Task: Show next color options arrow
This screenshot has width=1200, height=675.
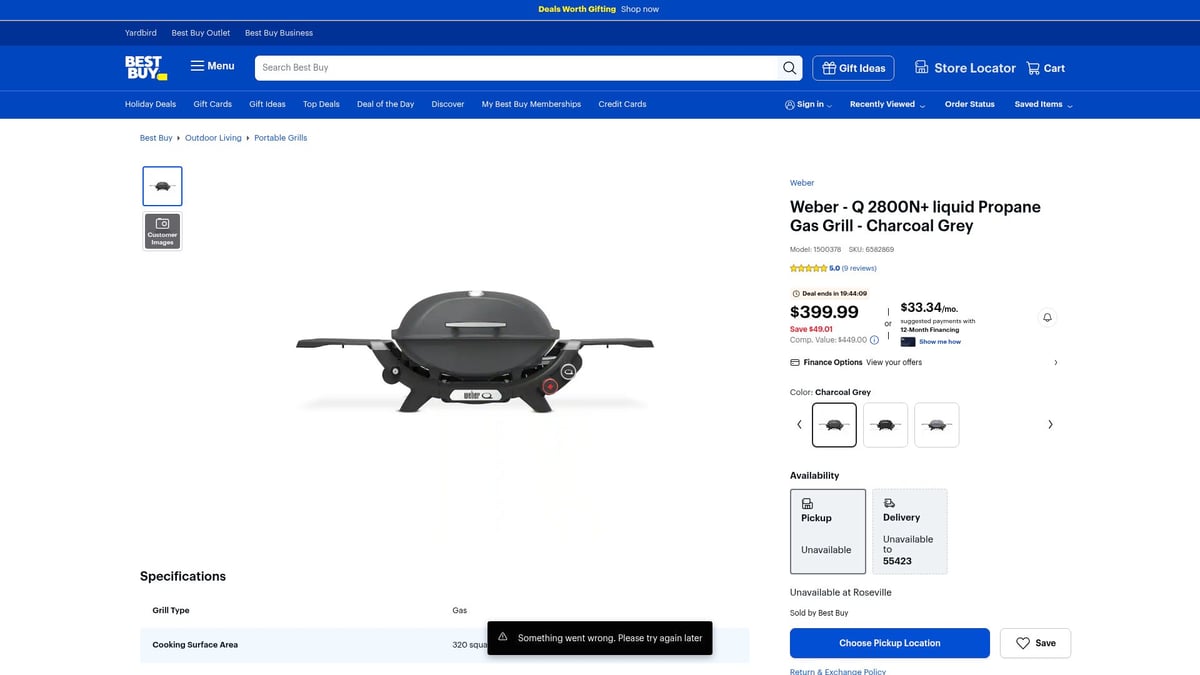Action: tap(1050, 425)
